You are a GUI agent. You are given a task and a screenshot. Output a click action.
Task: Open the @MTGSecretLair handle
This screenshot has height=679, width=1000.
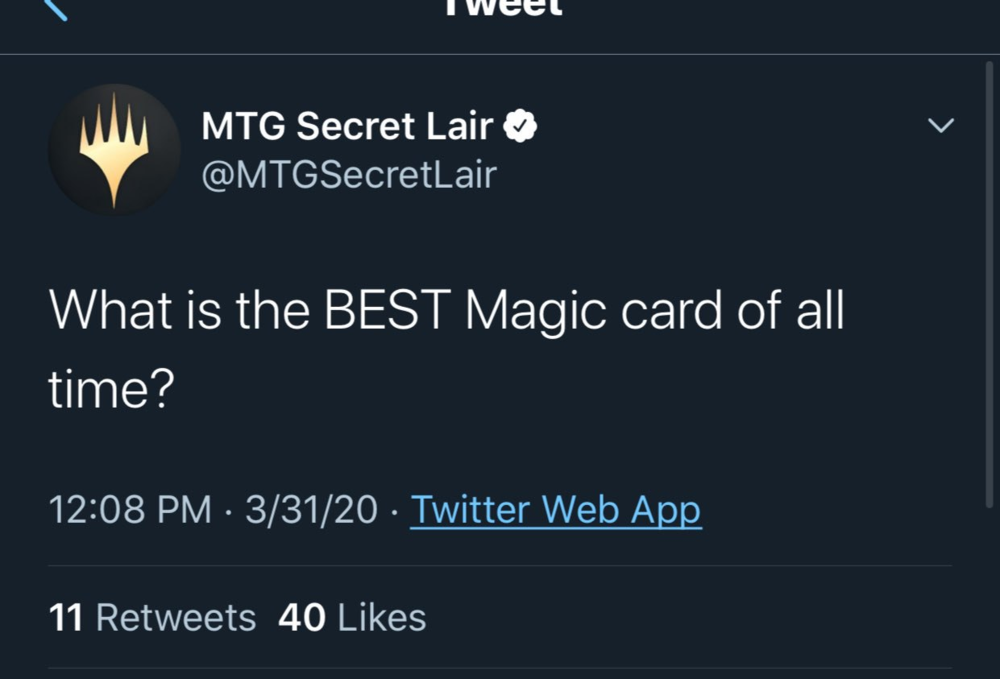pos(349,175)
